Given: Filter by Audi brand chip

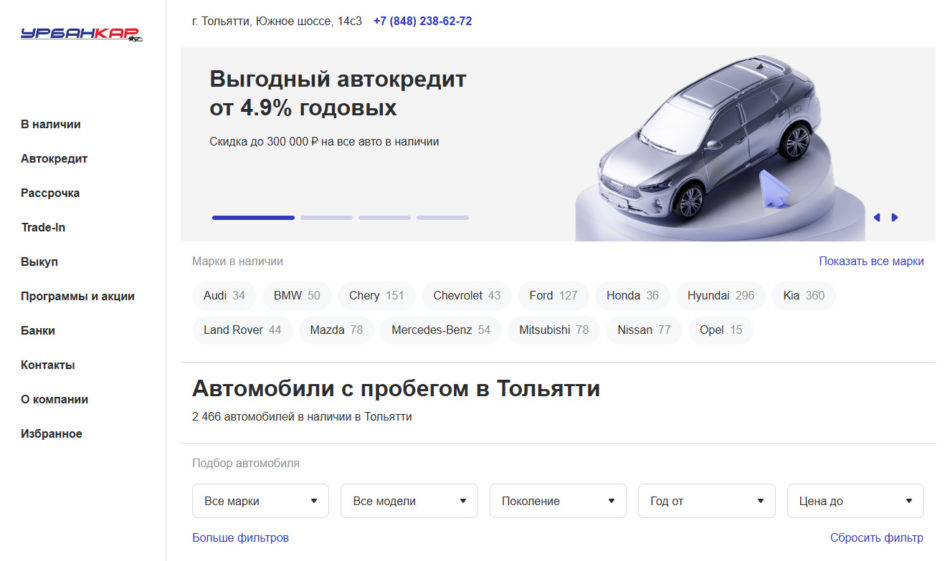Looking at the screenshot, I should [x=224, y=296].
